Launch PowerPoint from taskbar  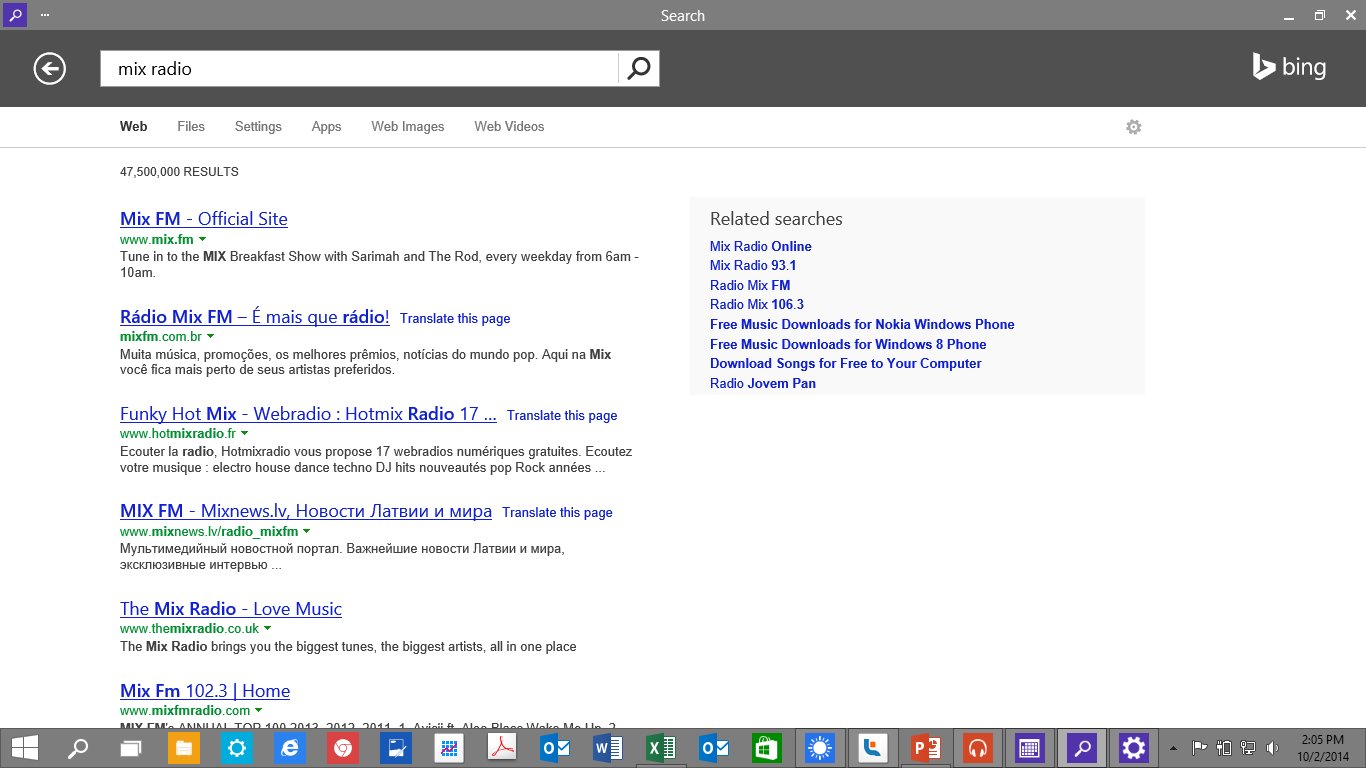coord(927,747)
